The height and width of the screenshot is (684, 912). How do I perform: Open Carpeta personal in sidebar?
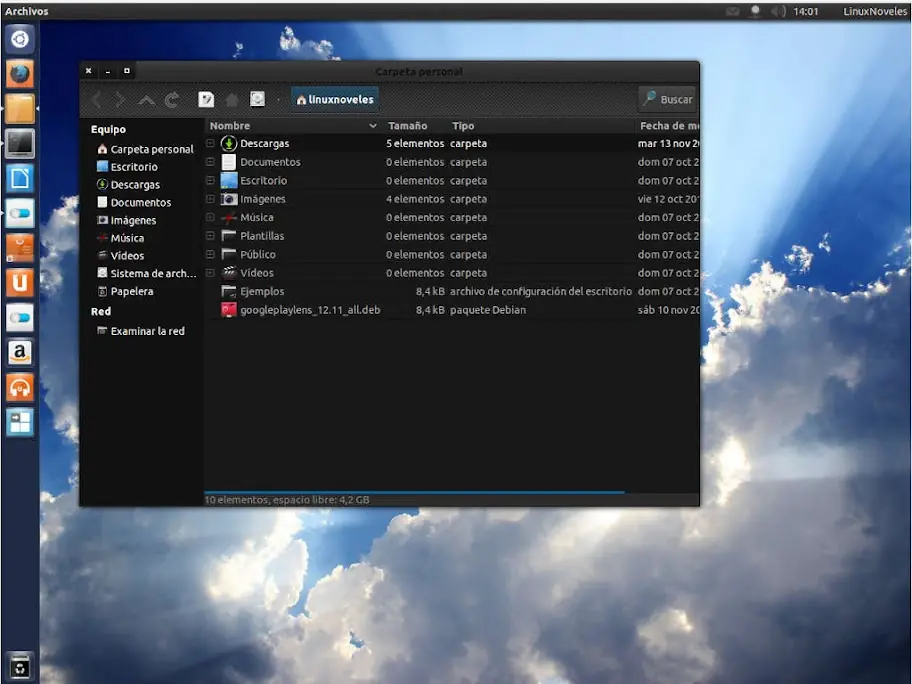pyautogui.click(x=145, y=149)
